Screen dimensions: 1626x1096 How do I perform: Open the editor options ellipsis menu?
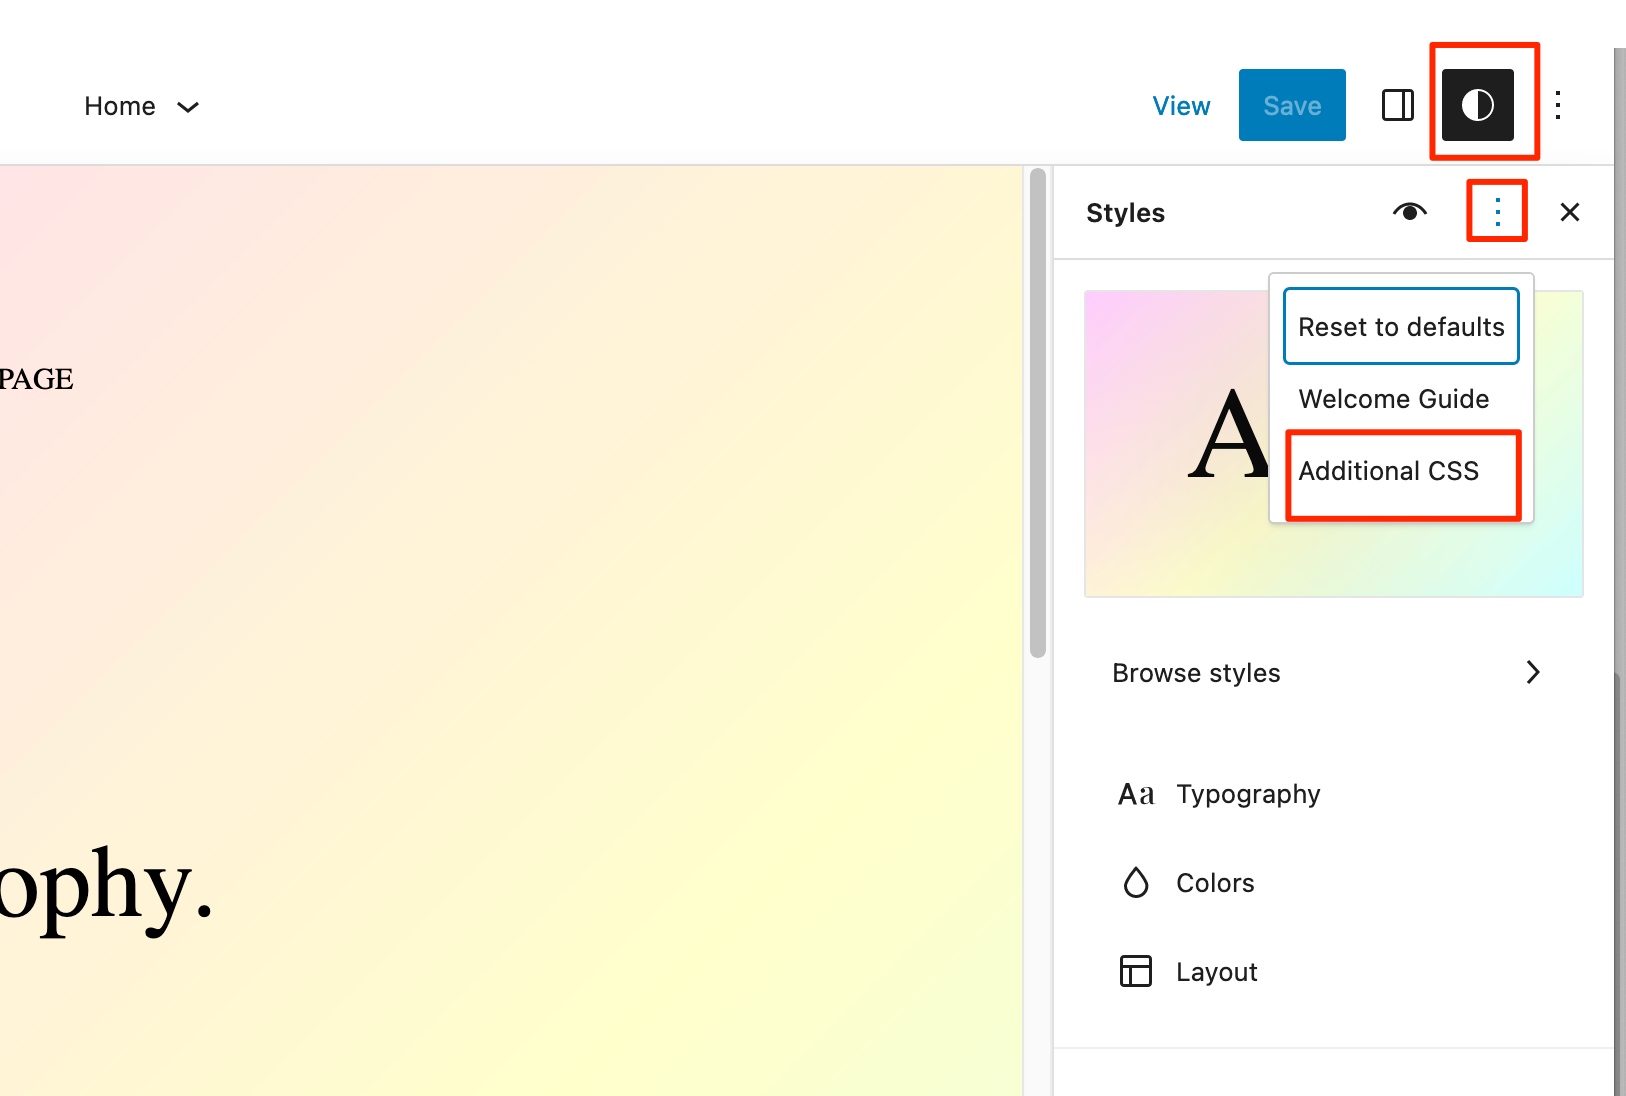click(1558, 104)
